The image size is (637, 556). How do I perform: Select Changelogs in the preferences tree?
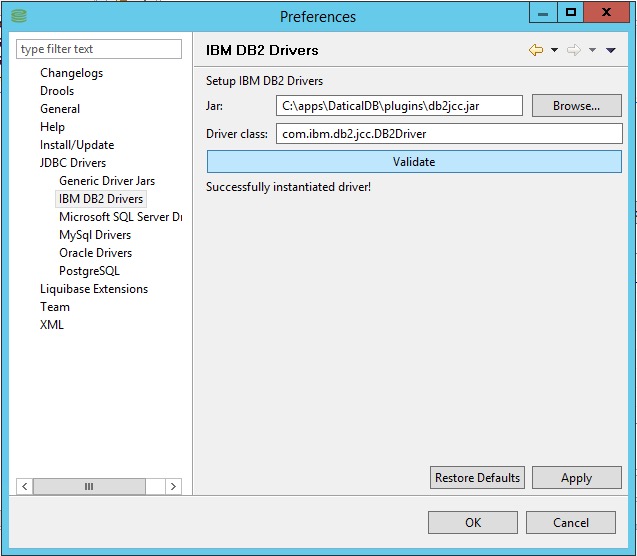(72, 73)
